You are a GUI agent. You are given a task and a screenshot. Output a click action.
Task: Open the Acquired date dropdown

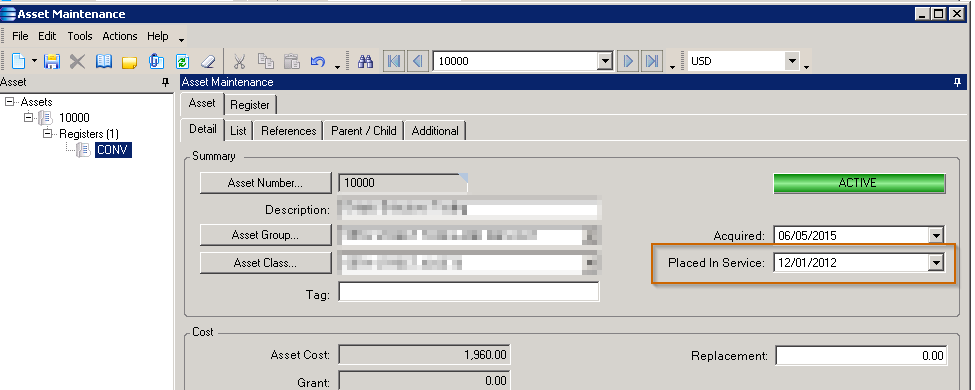936,236
